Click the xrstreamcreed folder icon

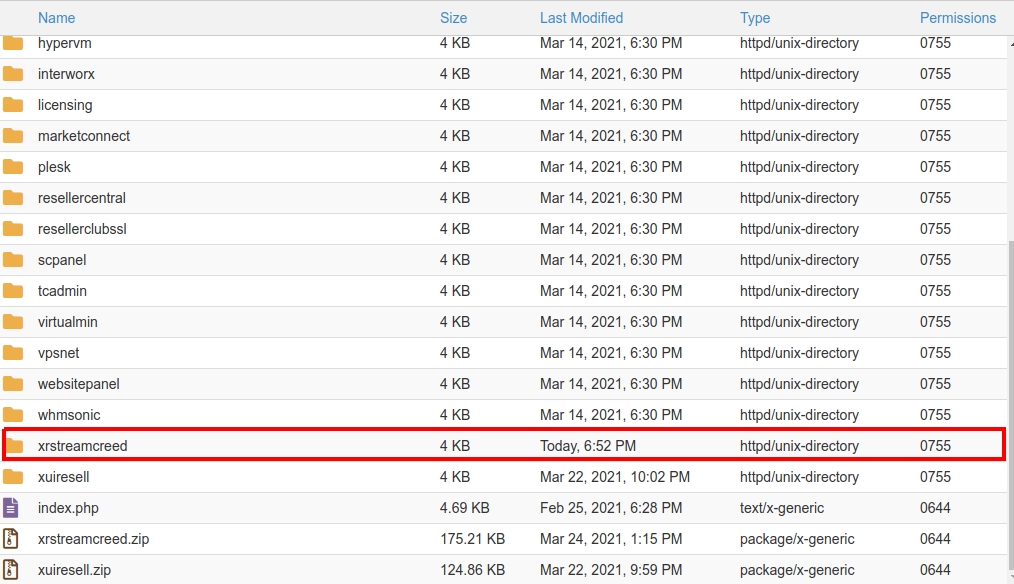pos(14,446)
